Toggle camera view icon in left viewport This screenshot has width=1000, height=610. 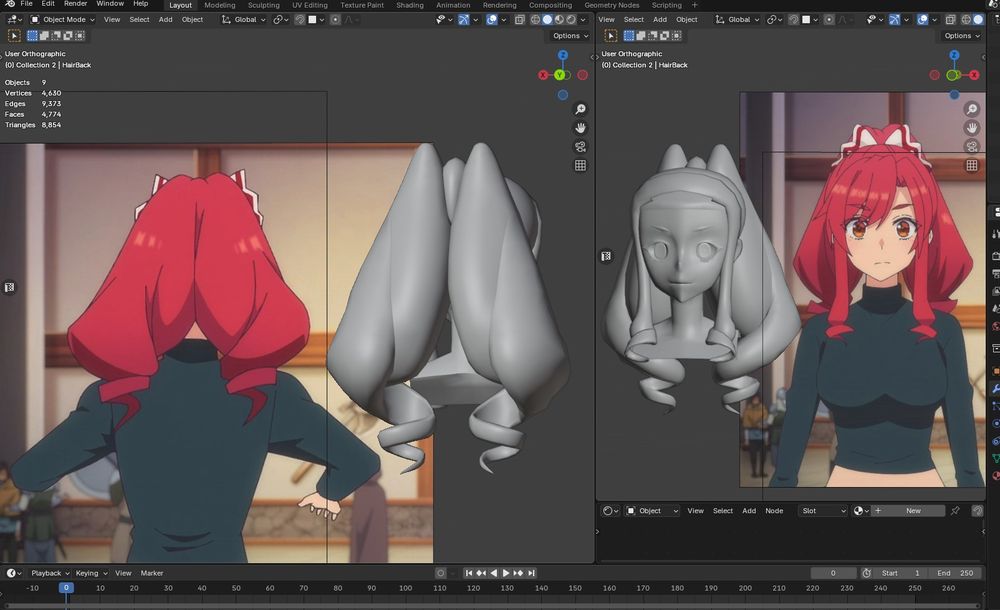click(580, 147)
